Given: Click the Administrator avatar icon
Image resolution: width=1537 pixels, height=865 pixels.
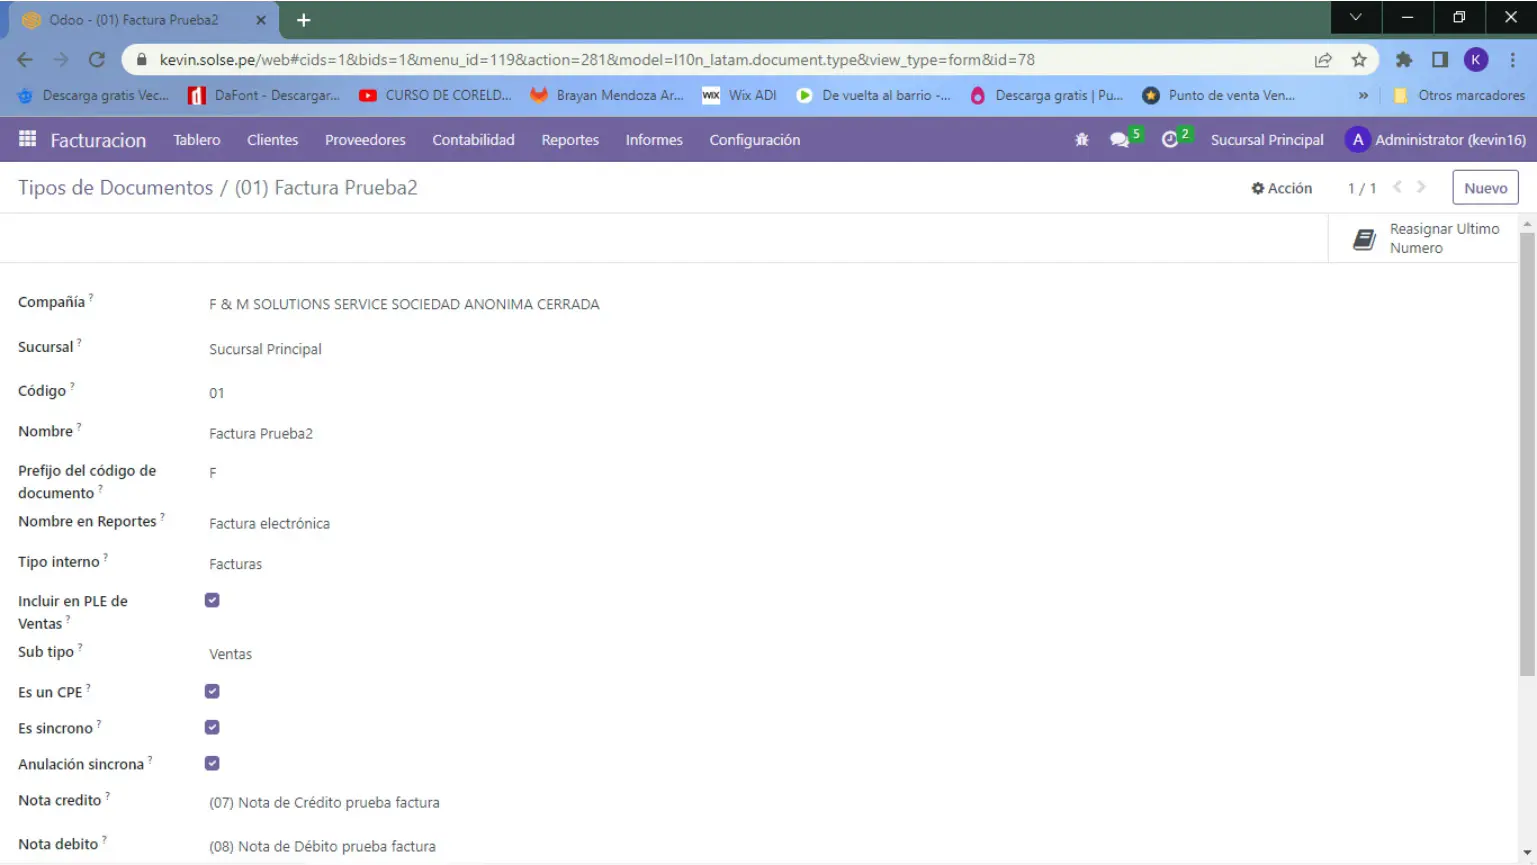Looking at the screenshot, I should tap(1357, 140).
